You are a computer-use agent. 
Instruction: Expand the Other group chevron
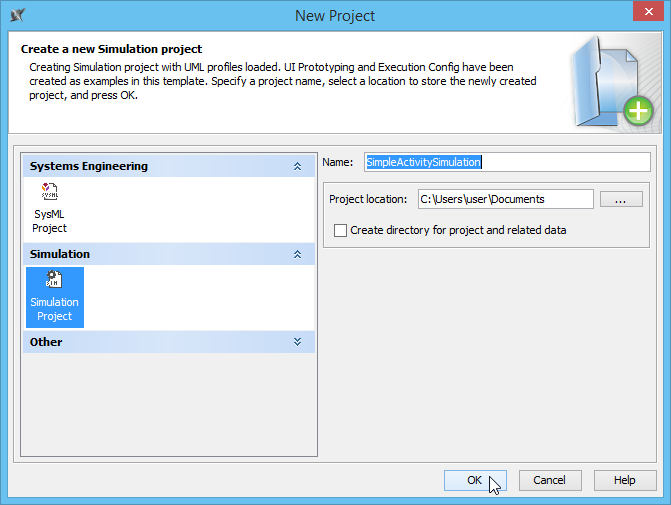click(297, 342)
